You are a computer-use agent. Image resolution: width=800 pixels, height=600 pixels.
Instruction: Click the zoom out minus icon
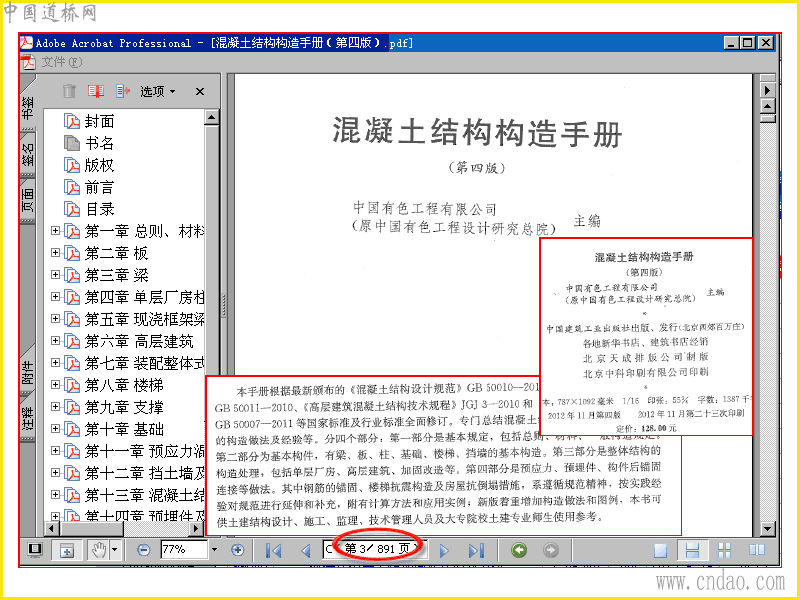point(144,550)
